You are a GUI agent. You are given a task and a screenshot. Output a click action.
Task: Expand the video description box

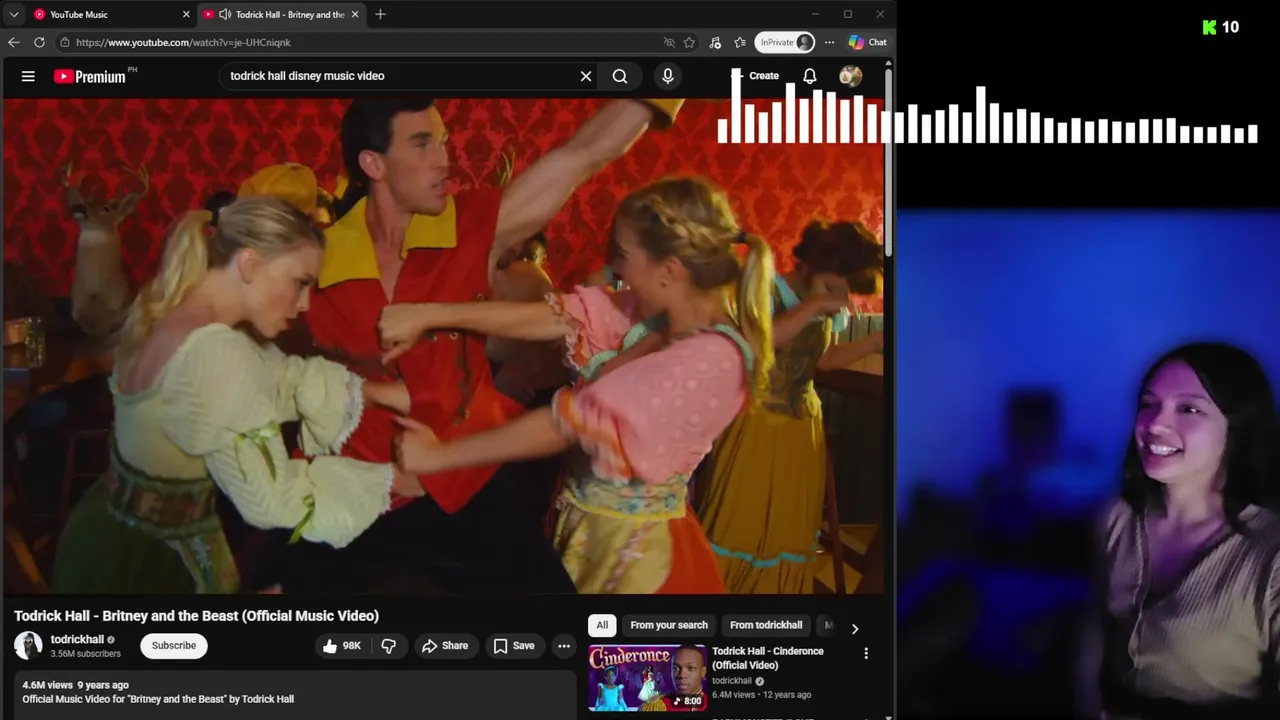(295, 695)
